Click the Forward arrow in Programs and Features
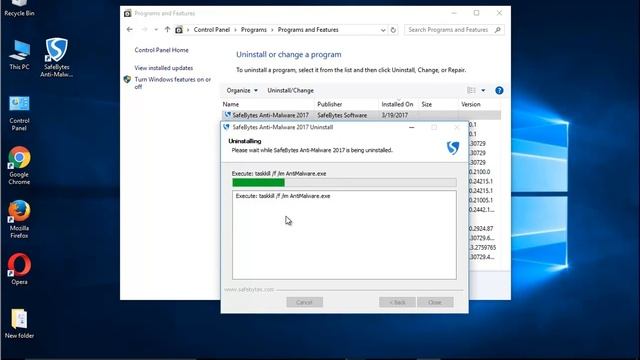Screen dimensions: 640x360 point(144,29)
